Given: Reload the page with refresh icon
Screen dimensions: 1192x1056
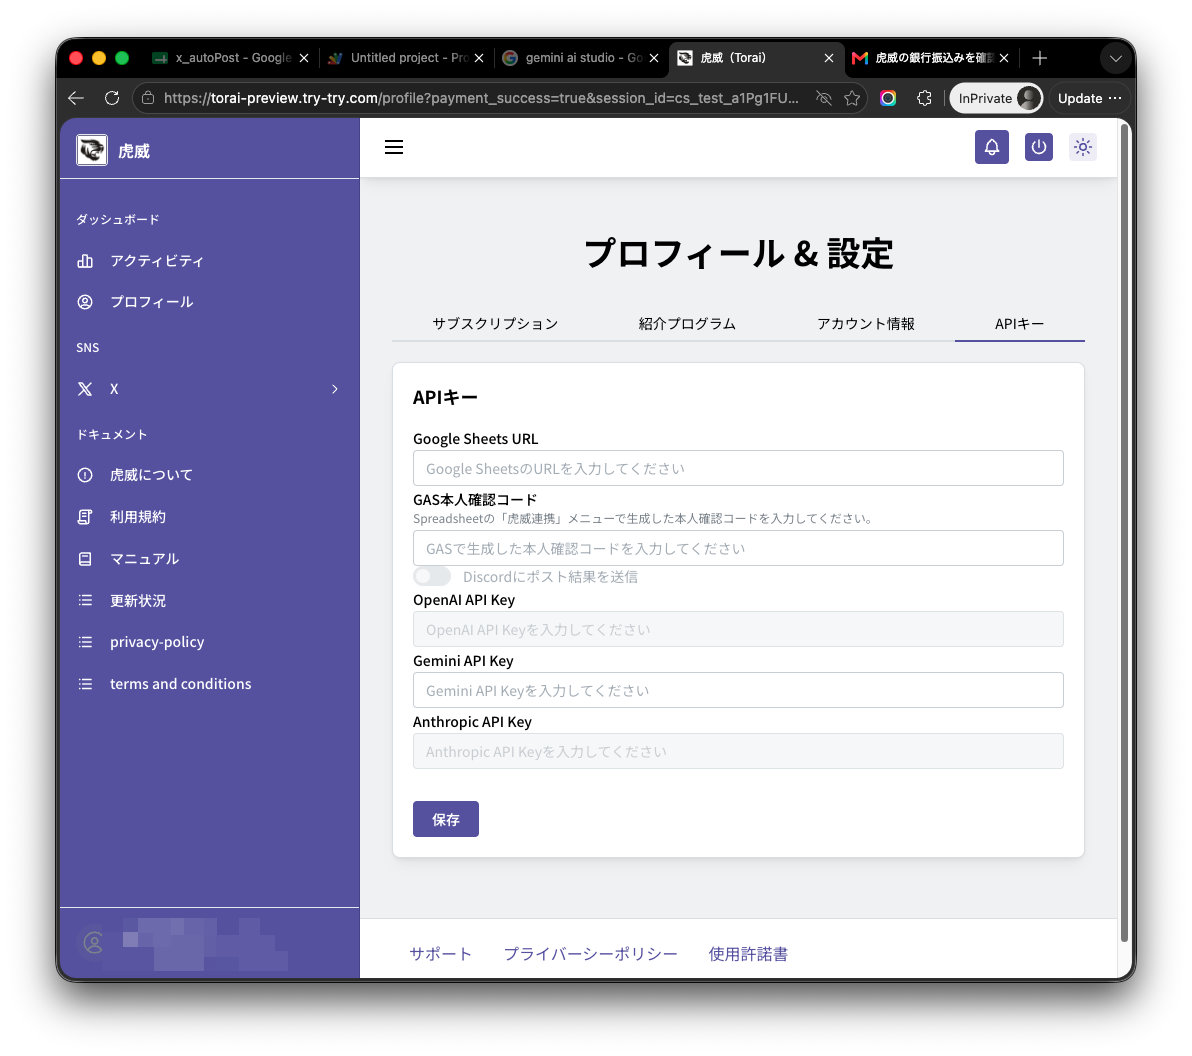Looking at the screenshot, I should click(x=112, y=98).
